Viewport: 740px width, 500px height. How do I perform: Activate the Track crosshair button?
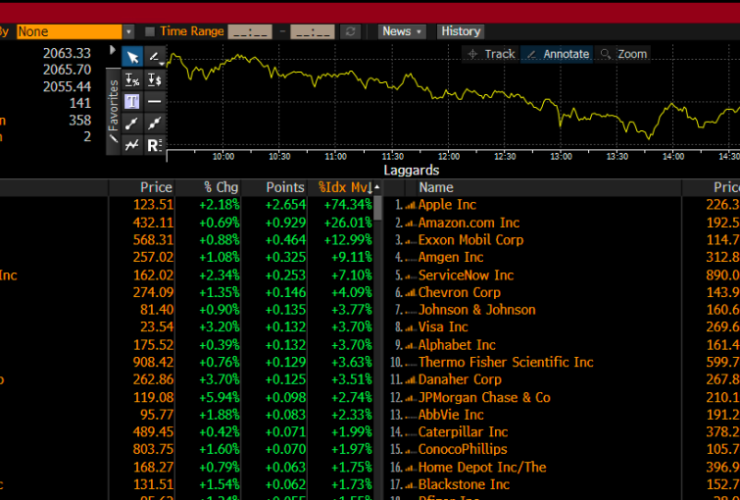point(491,54)
